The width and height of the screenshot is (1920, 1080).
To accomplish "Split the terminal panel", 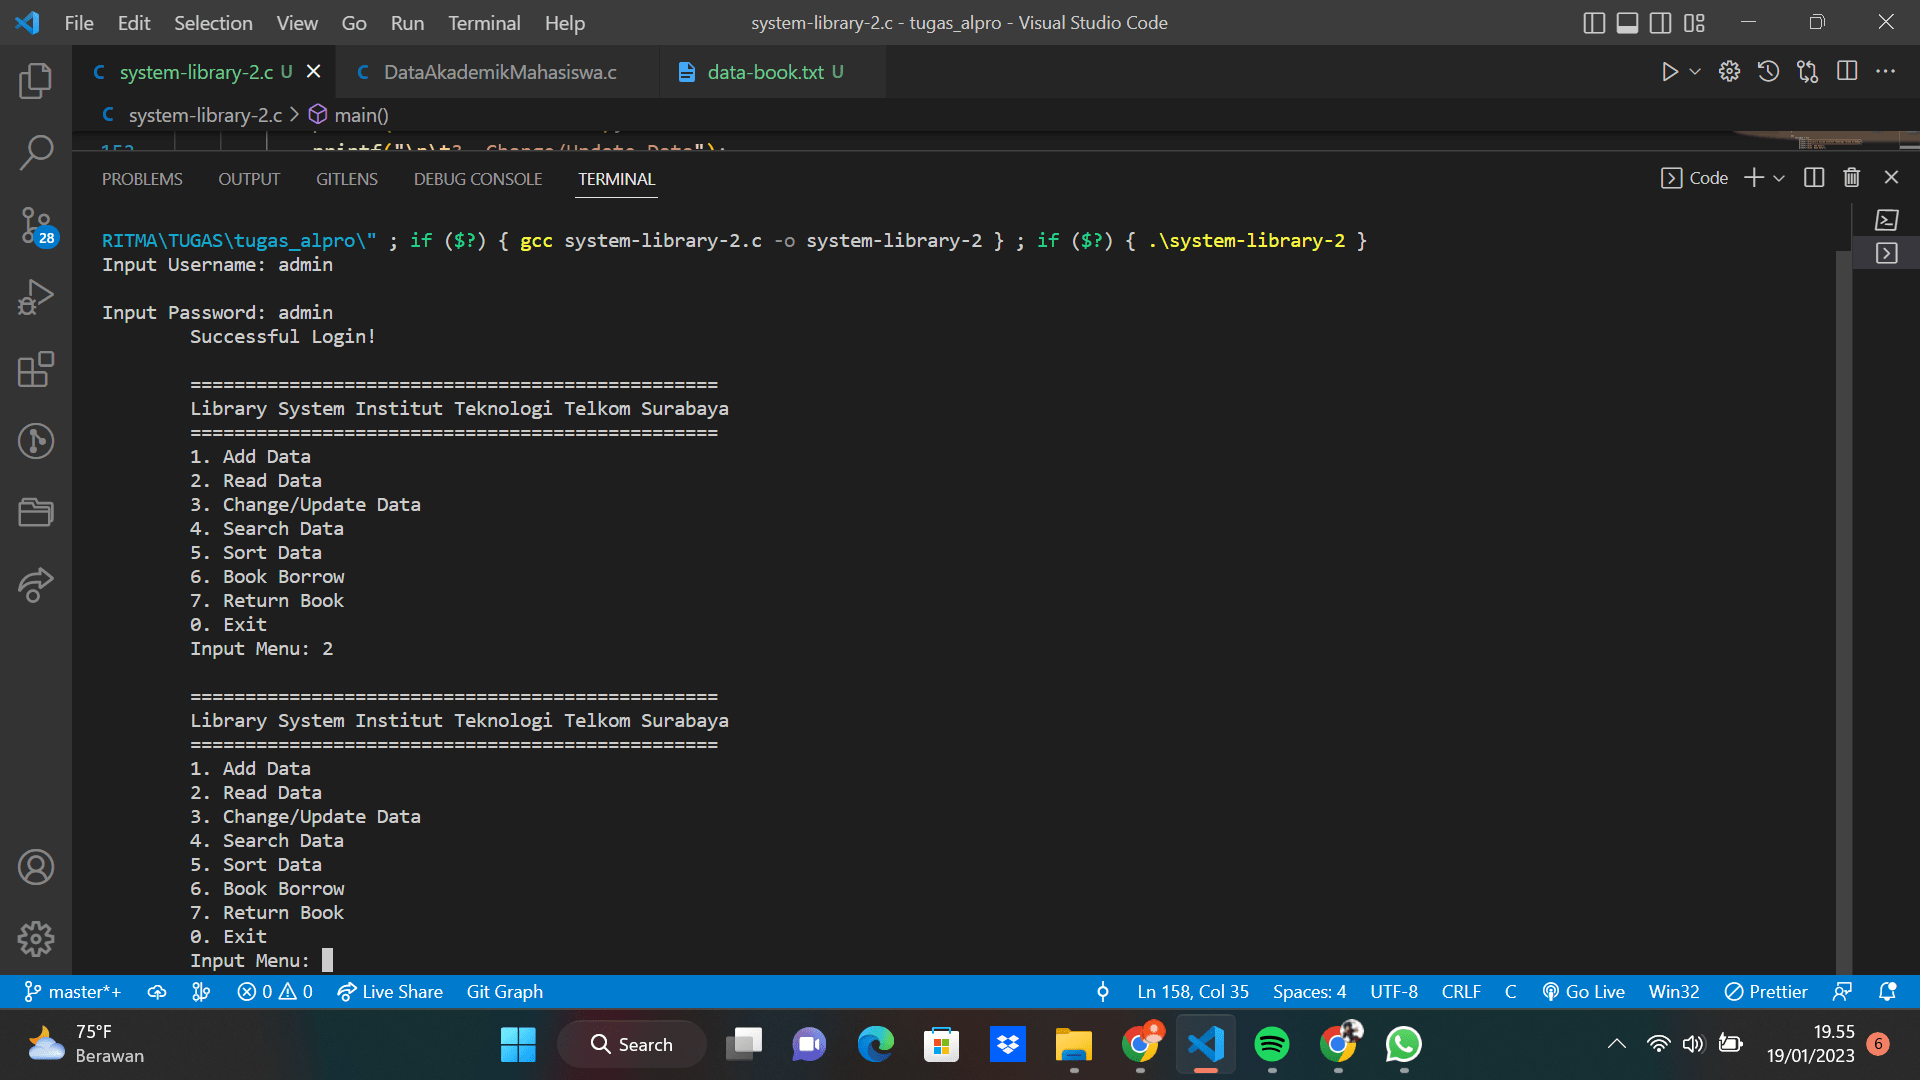I will pos(1813,178).
